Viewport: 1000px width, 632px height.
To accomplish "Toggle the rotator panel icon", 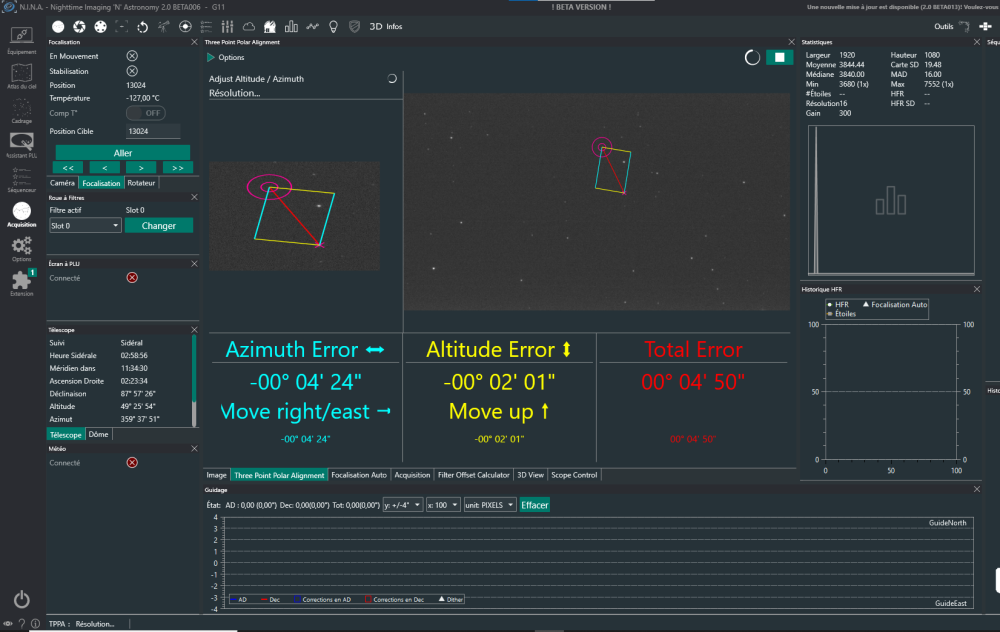I will coord(142,27).
